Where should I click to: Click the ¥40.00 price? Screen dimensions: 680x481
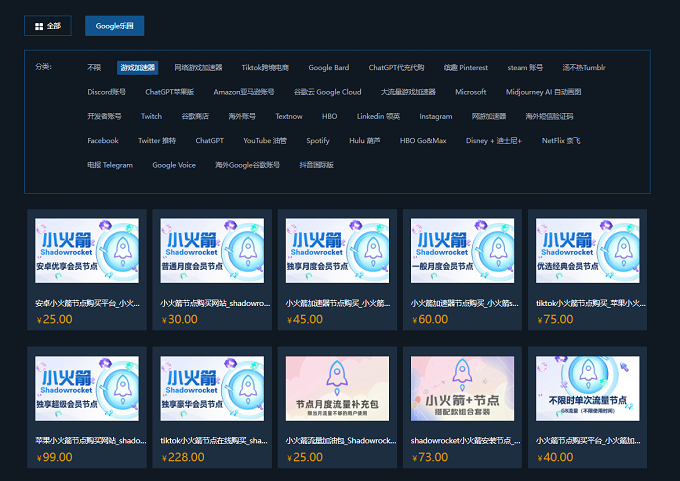click(555, 457)
